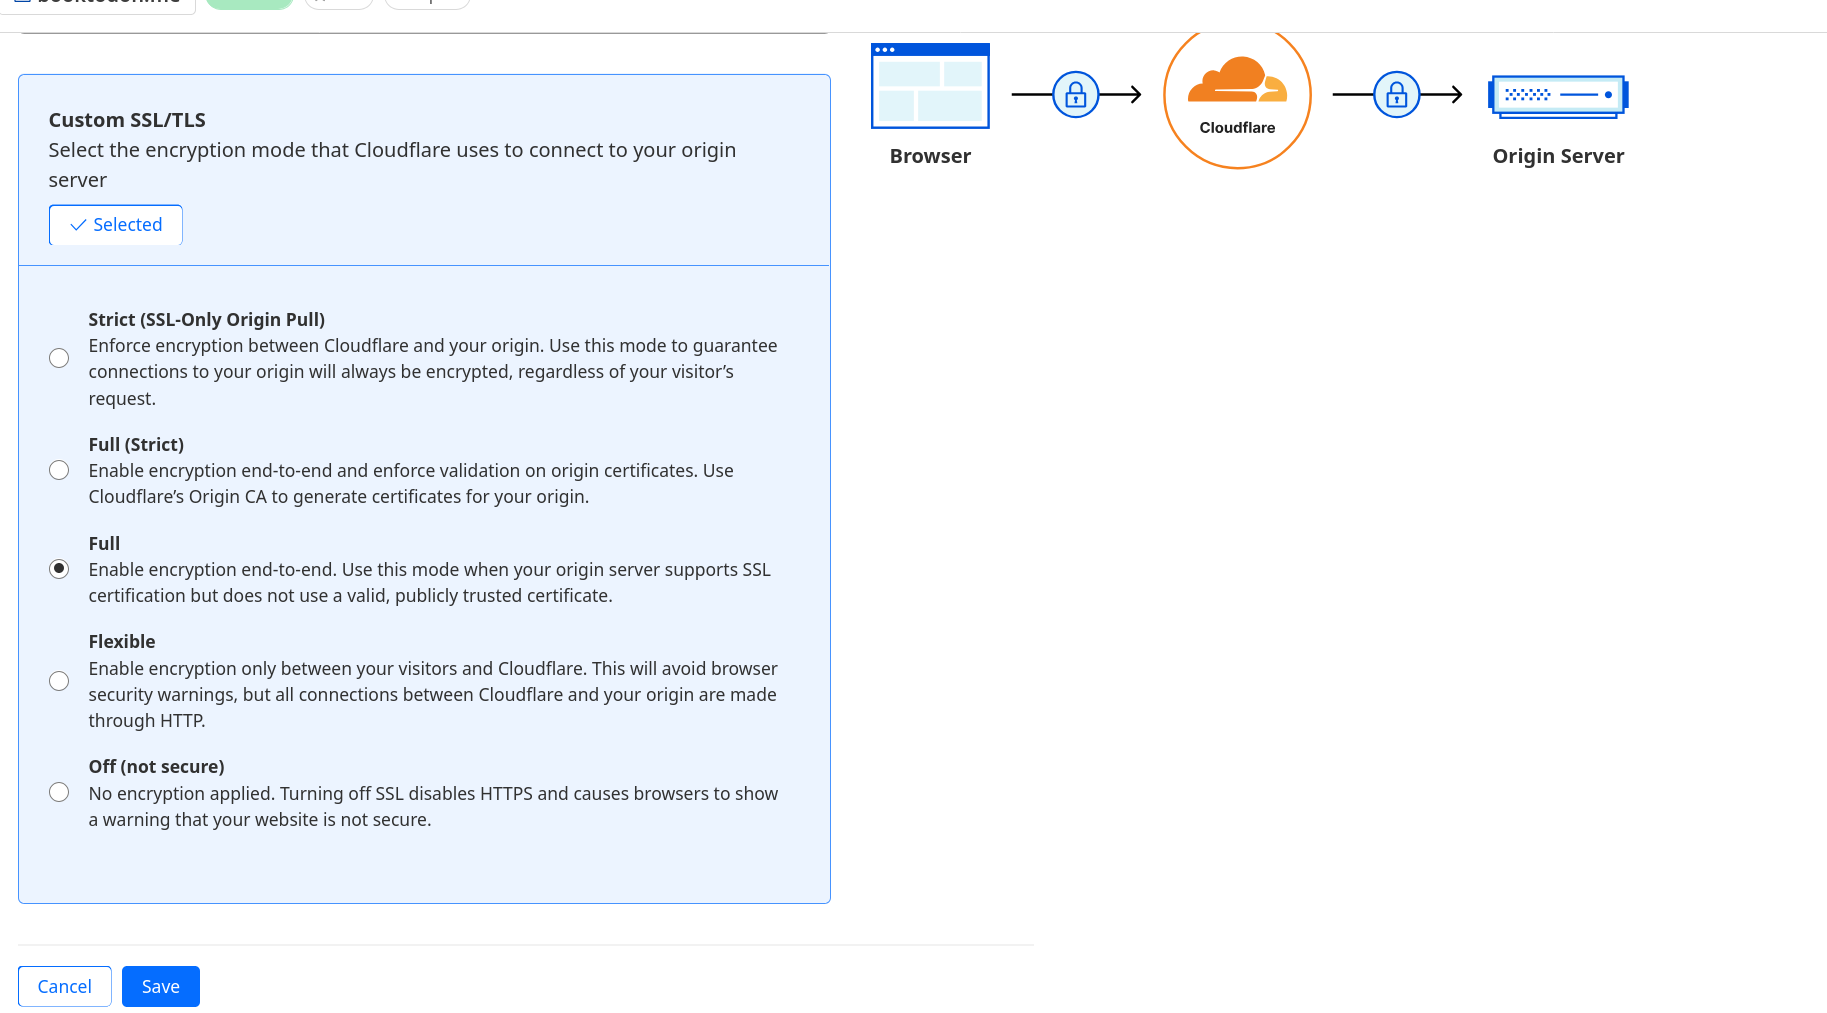Save the SSL/TLS settings
Viewport: 1827px width, 1013px height.
(x=161, y=986)
